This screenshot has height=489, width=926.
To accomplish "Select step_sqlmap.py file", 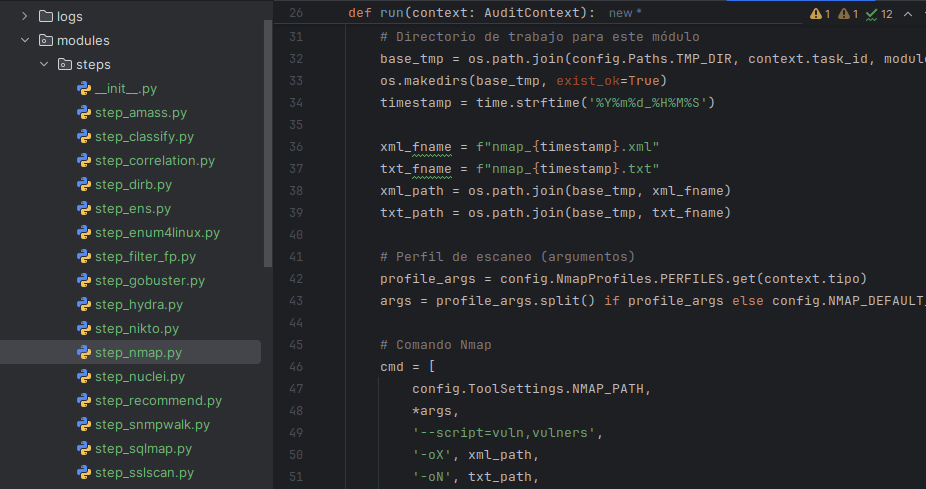I will coord(144,448).
